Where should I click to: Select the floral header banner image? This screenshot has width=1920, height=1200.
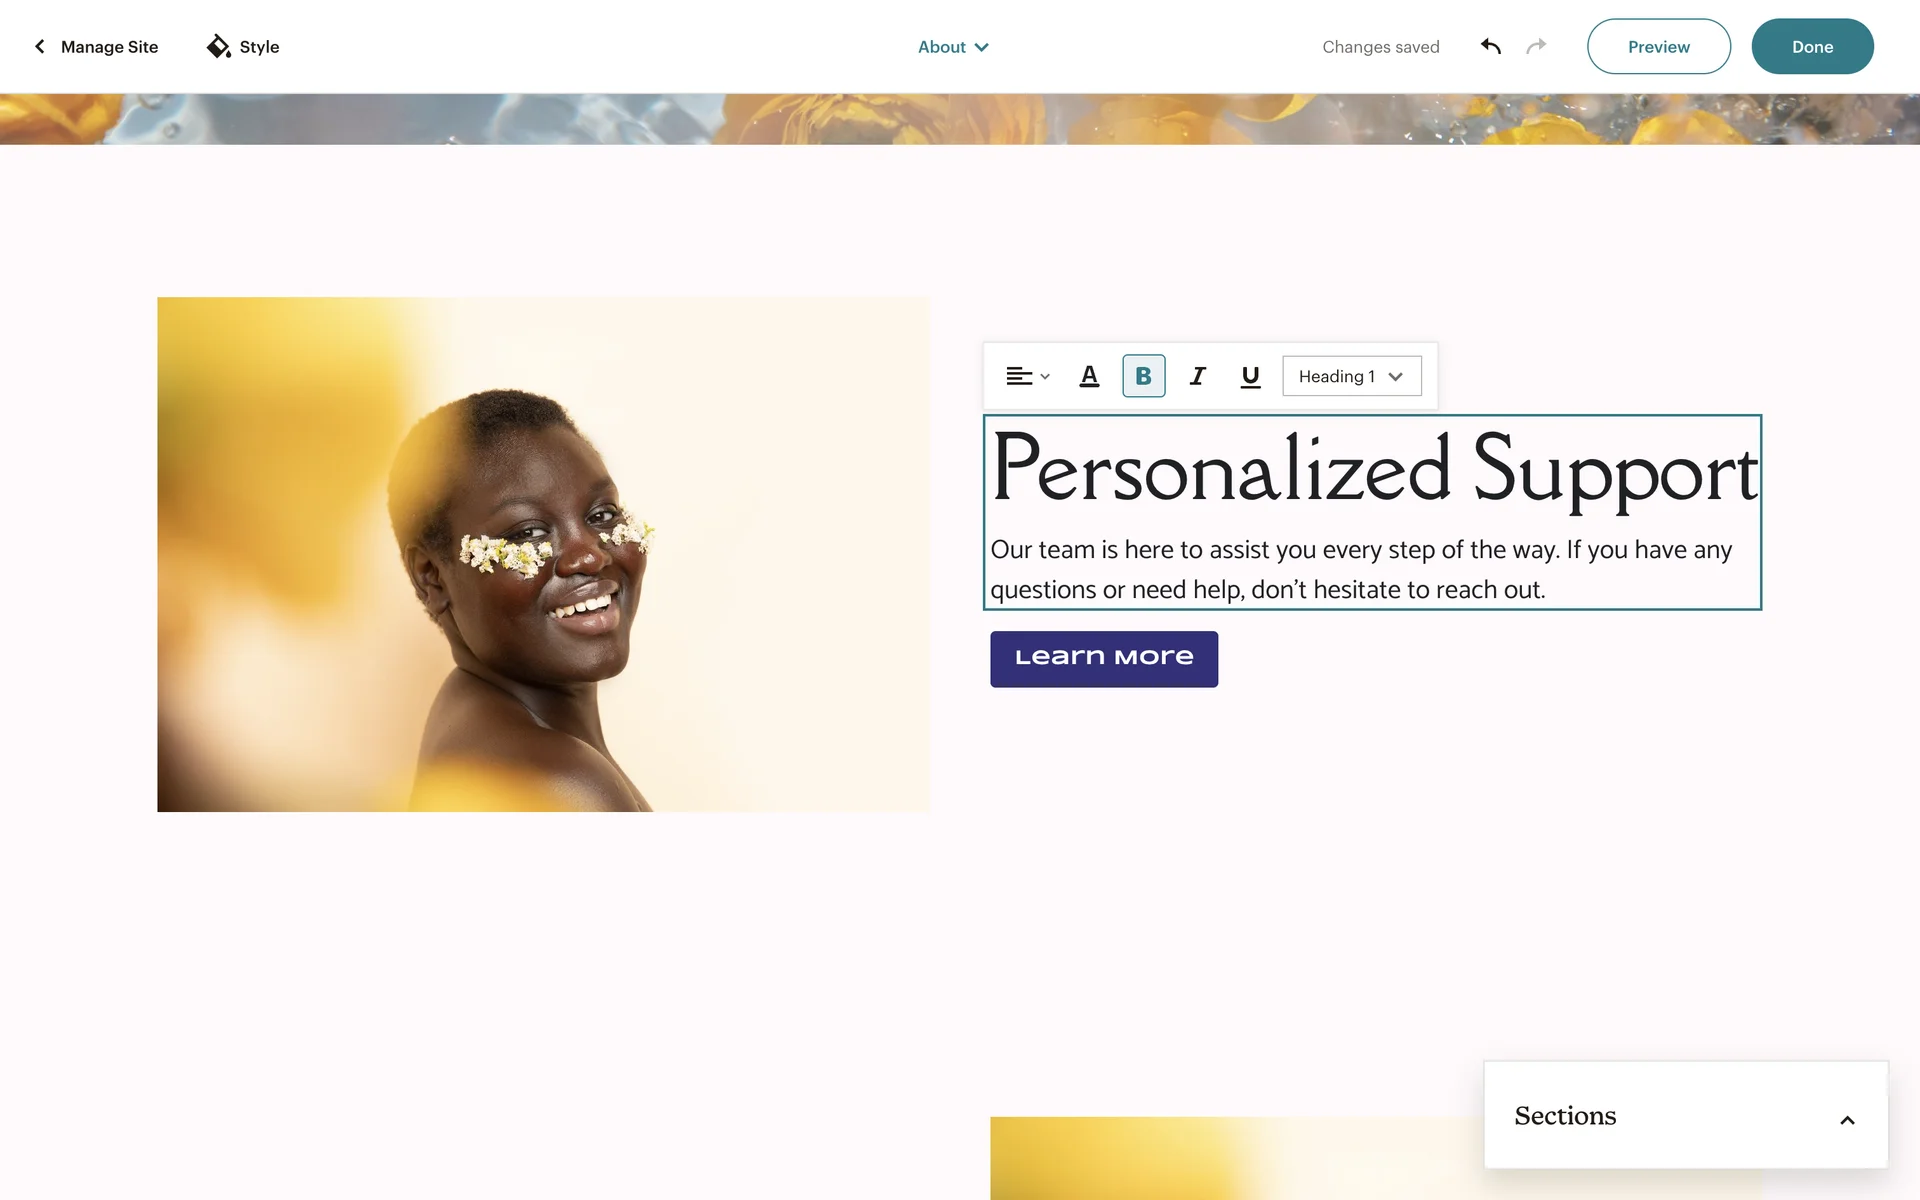click(x=960, y=119)
